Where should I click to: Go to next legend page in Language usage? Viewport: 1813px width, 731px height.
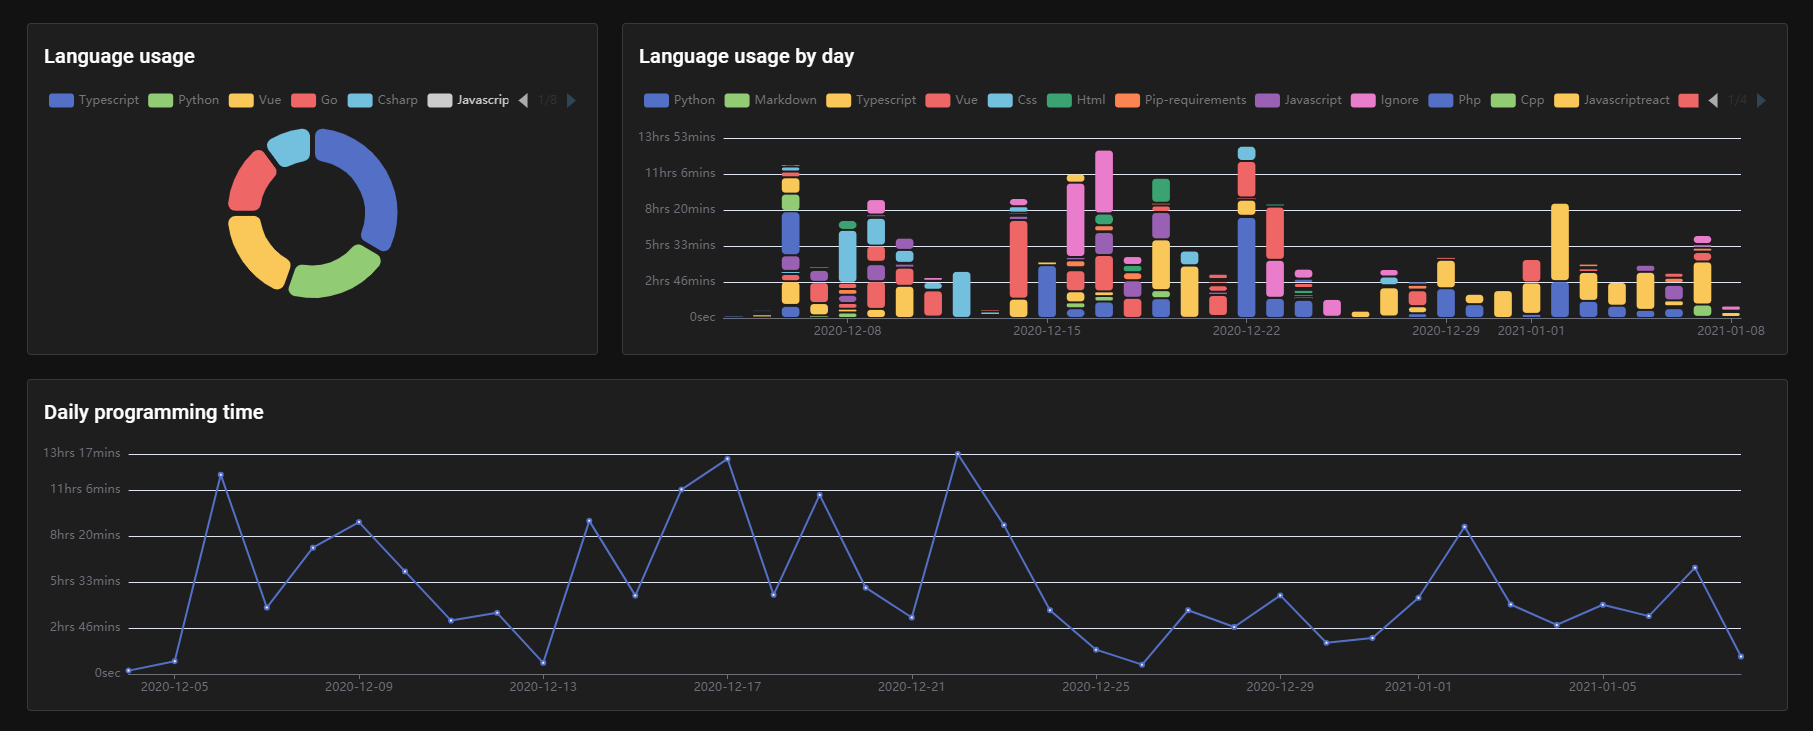[x=571, y=100]
